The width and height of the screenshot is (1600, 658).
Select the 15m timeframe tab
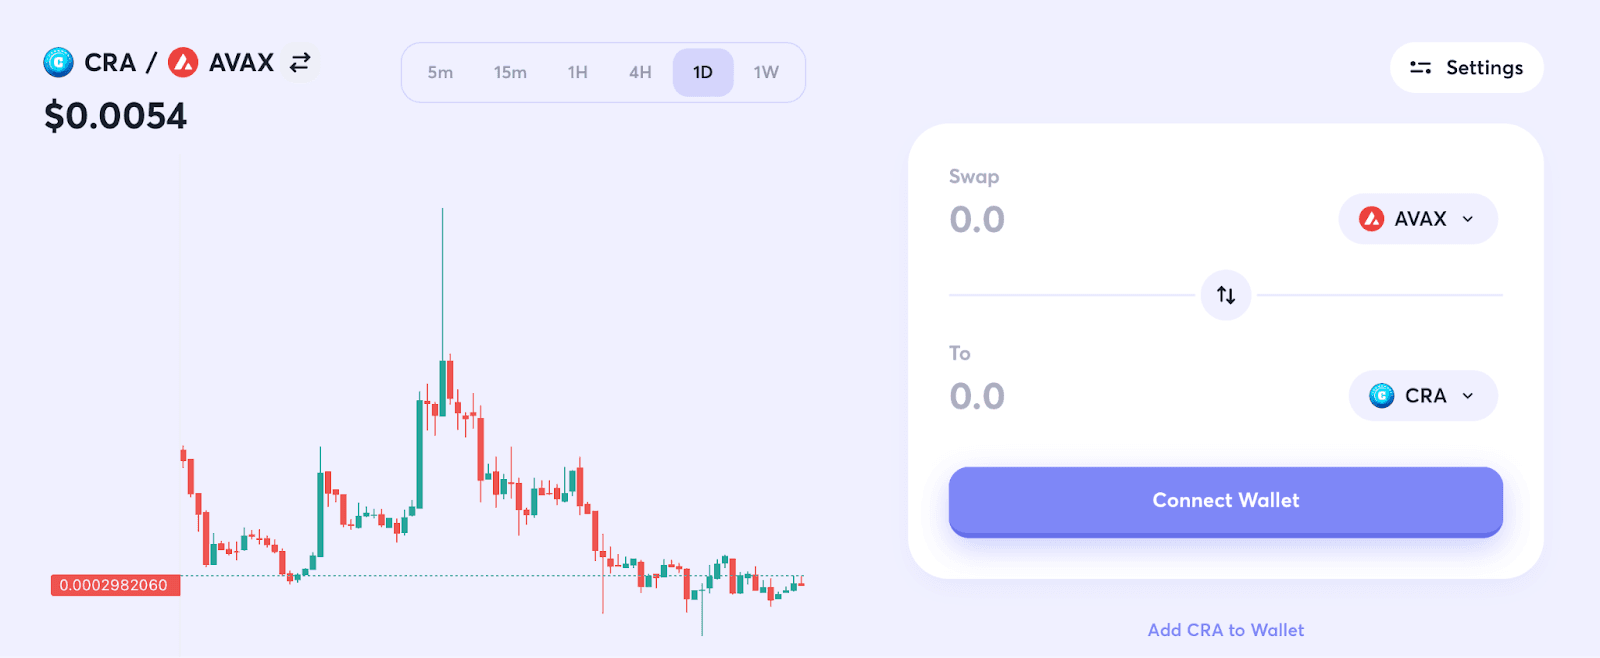click(x=509, y=72)
